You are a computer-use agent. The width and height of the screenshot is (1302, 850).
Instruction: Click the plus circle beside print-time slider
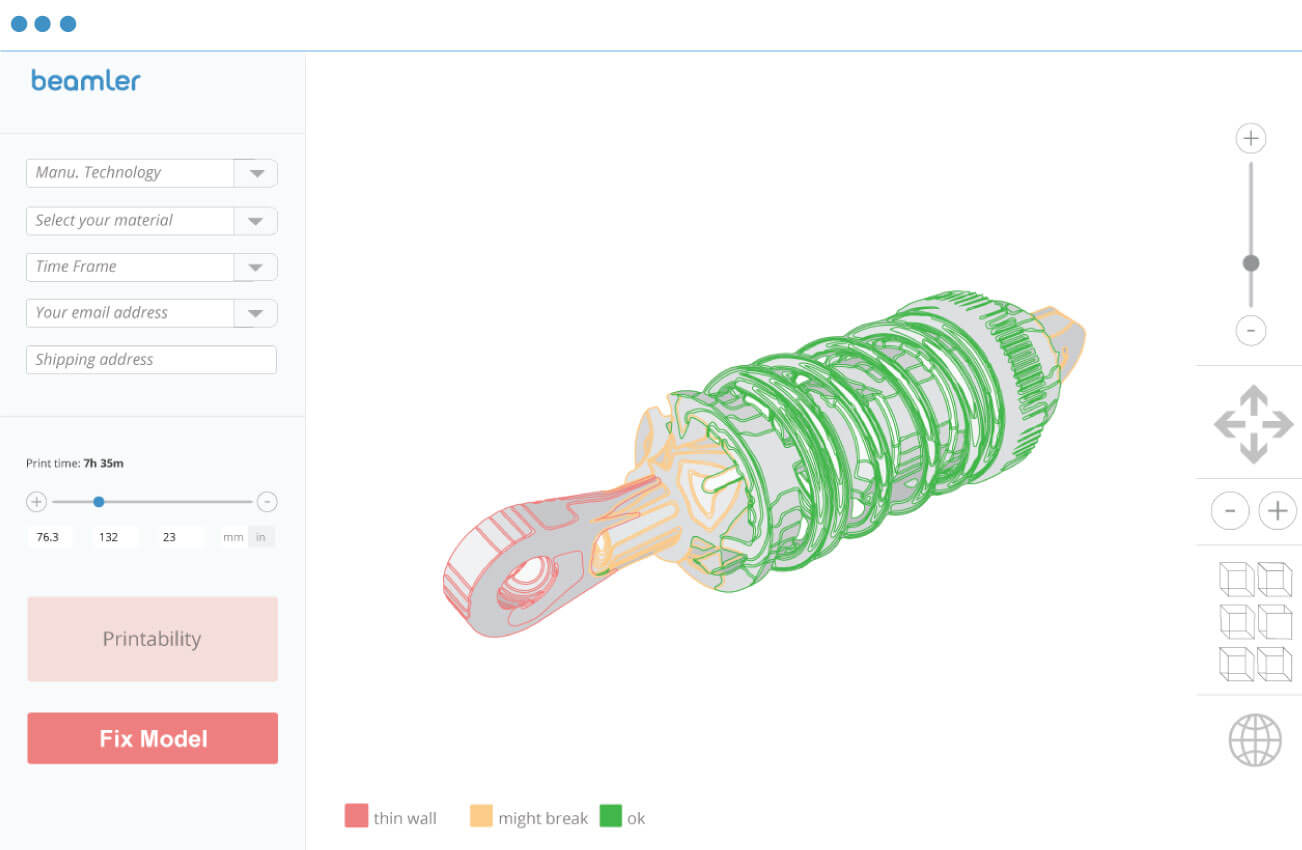(x=36, y=502)
